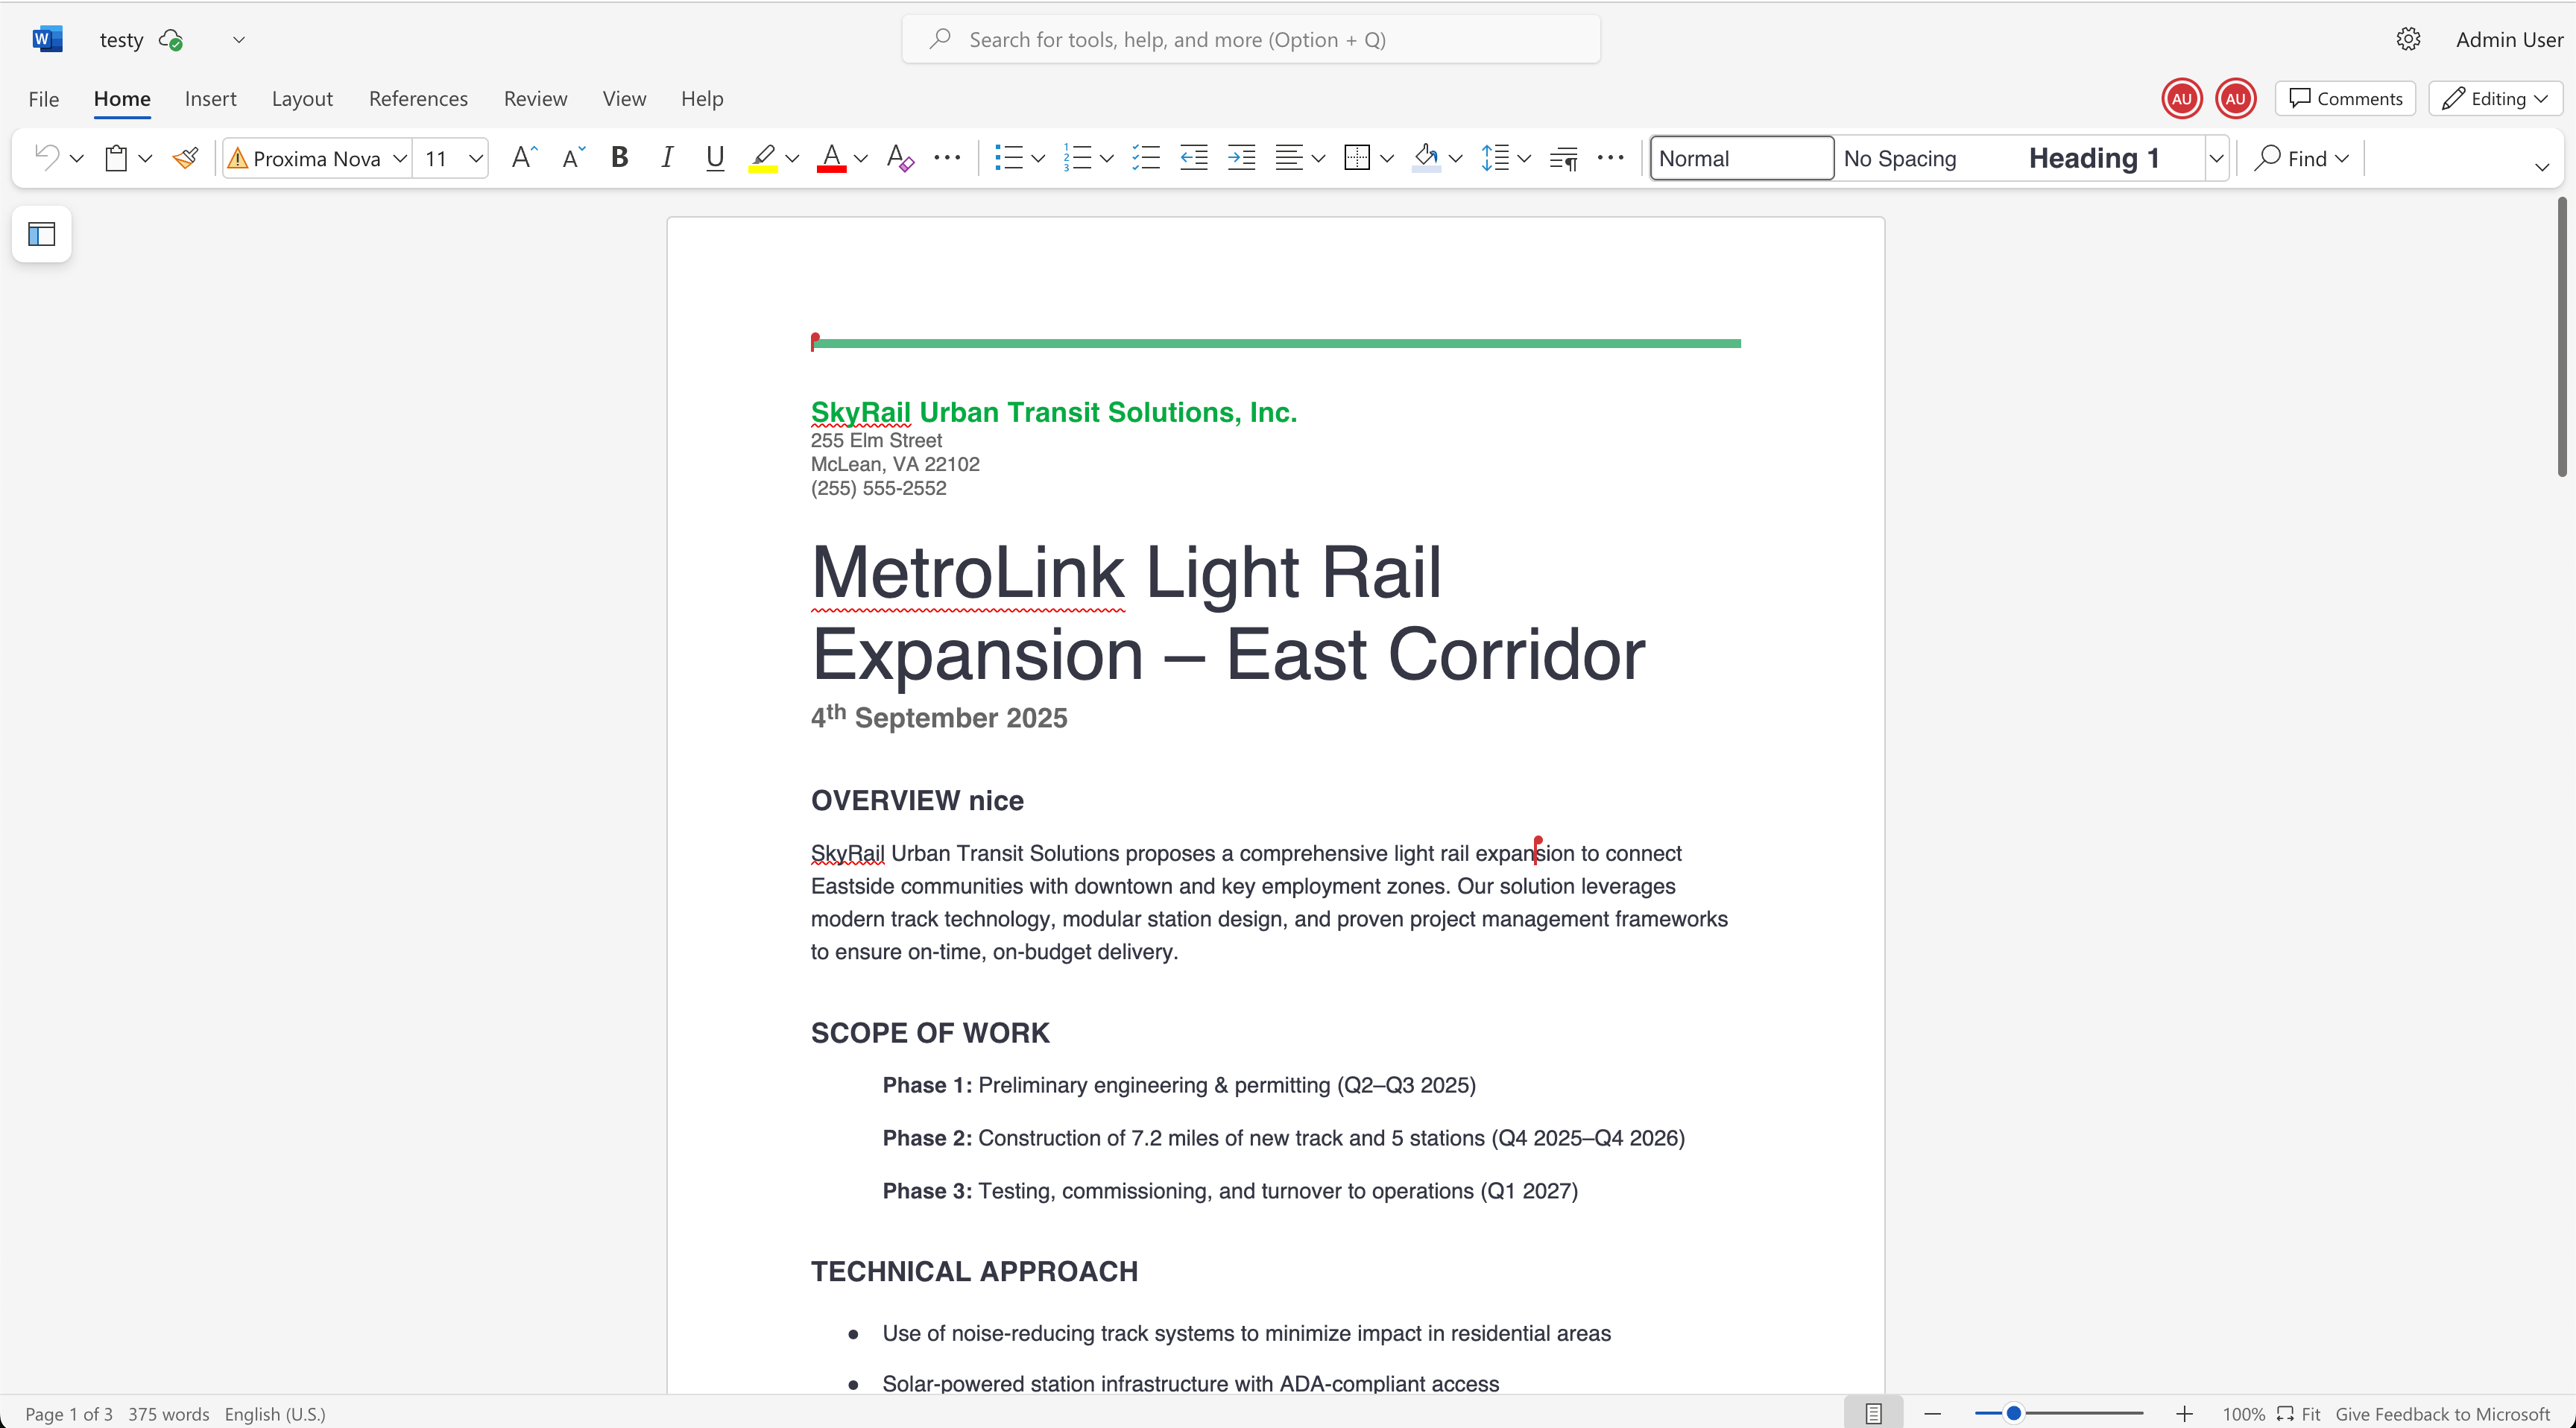Image resolution: width=2576 pixels, height=1428 pixels.
Task: Click the Fit zoom button
Action: (x=2299, y=1414)
